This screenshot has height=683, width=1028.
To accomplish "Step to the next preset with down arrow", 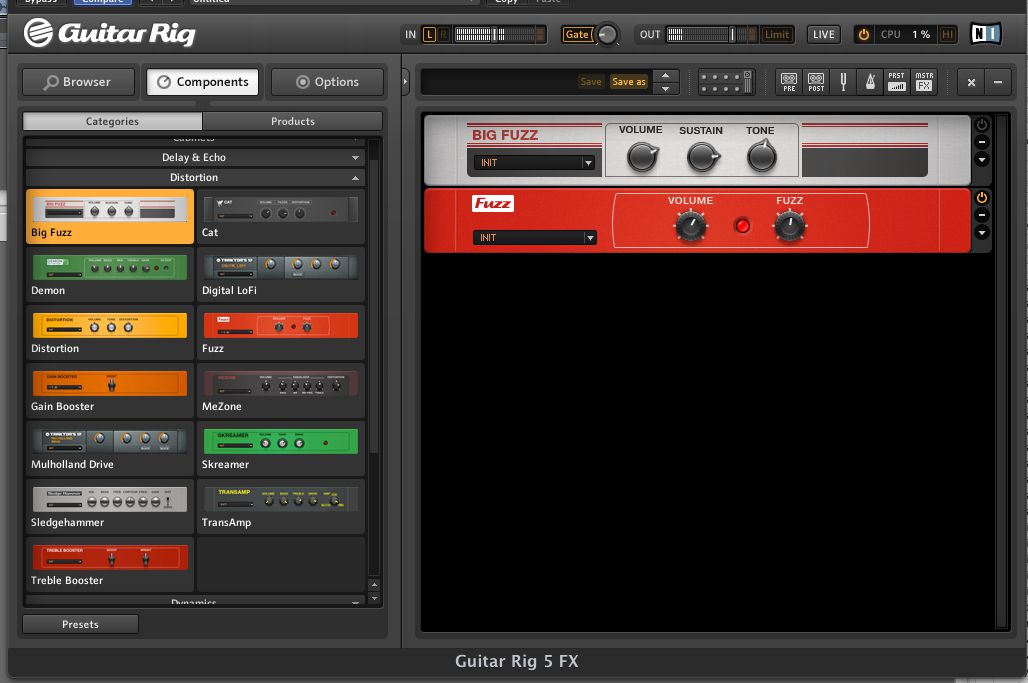I will (665, 88).
